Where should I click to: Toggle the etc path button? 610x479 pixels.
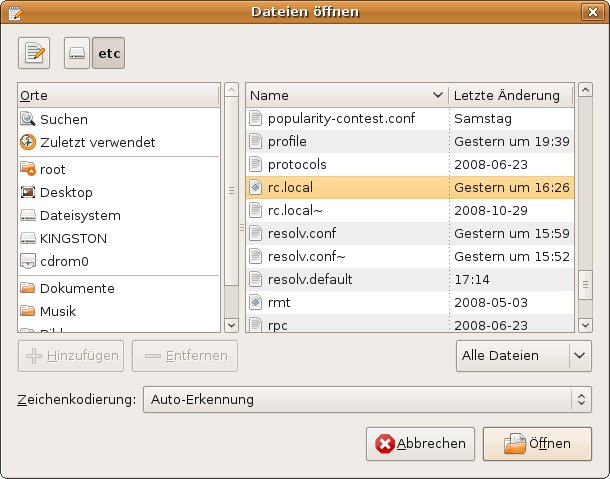(108, 54)
